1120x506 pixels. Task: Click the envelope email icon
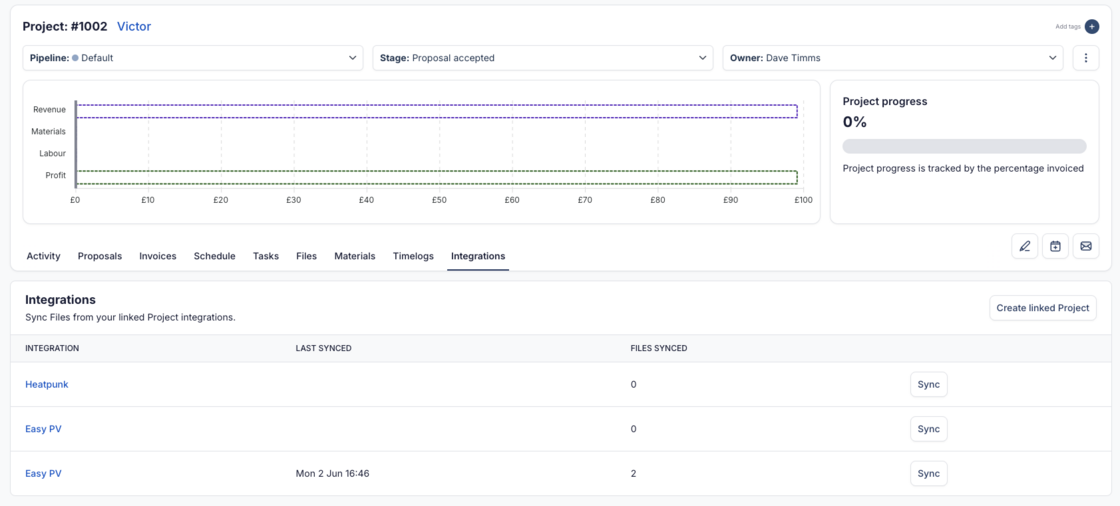1086,246
